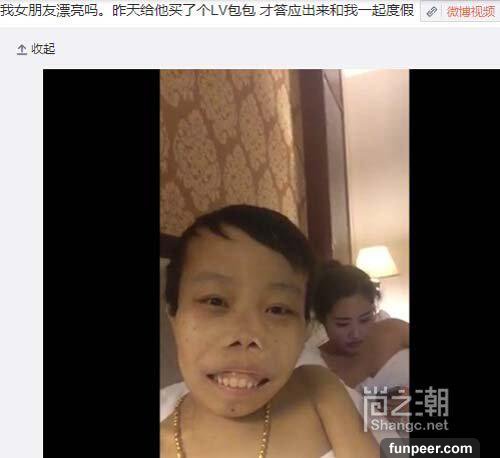This screenshot has height=458, width=500.
Task: Click the Shangc.net watermark text
Action: (x=409, y=425)
